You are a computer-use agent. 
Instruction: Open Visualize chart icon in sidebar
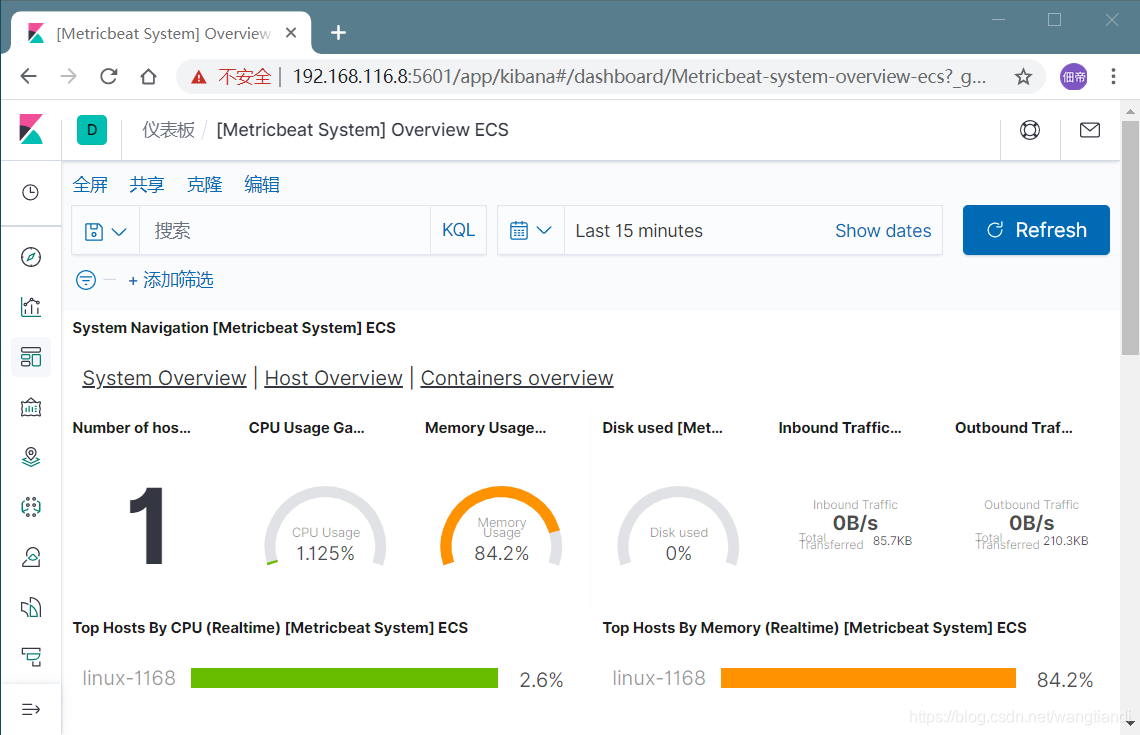(x=31, y=307)
